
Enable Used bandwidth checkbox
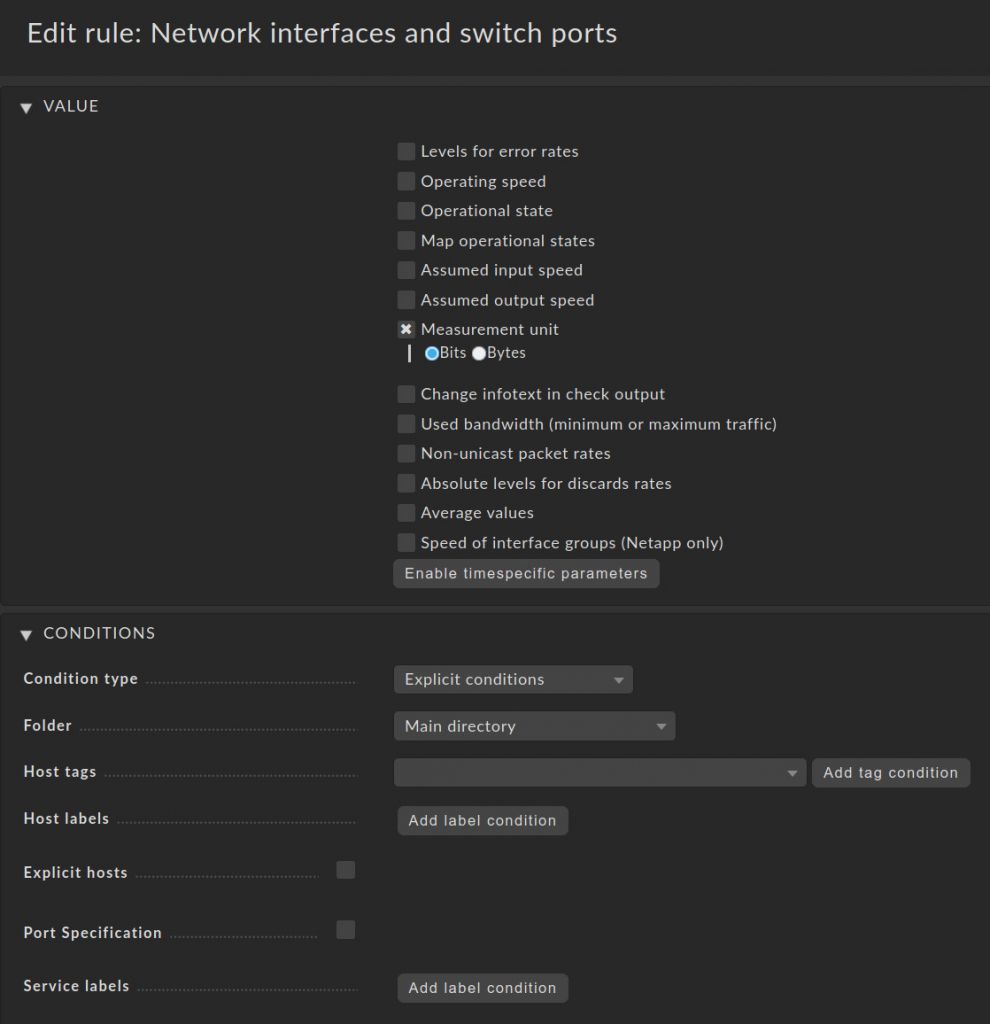406,424
